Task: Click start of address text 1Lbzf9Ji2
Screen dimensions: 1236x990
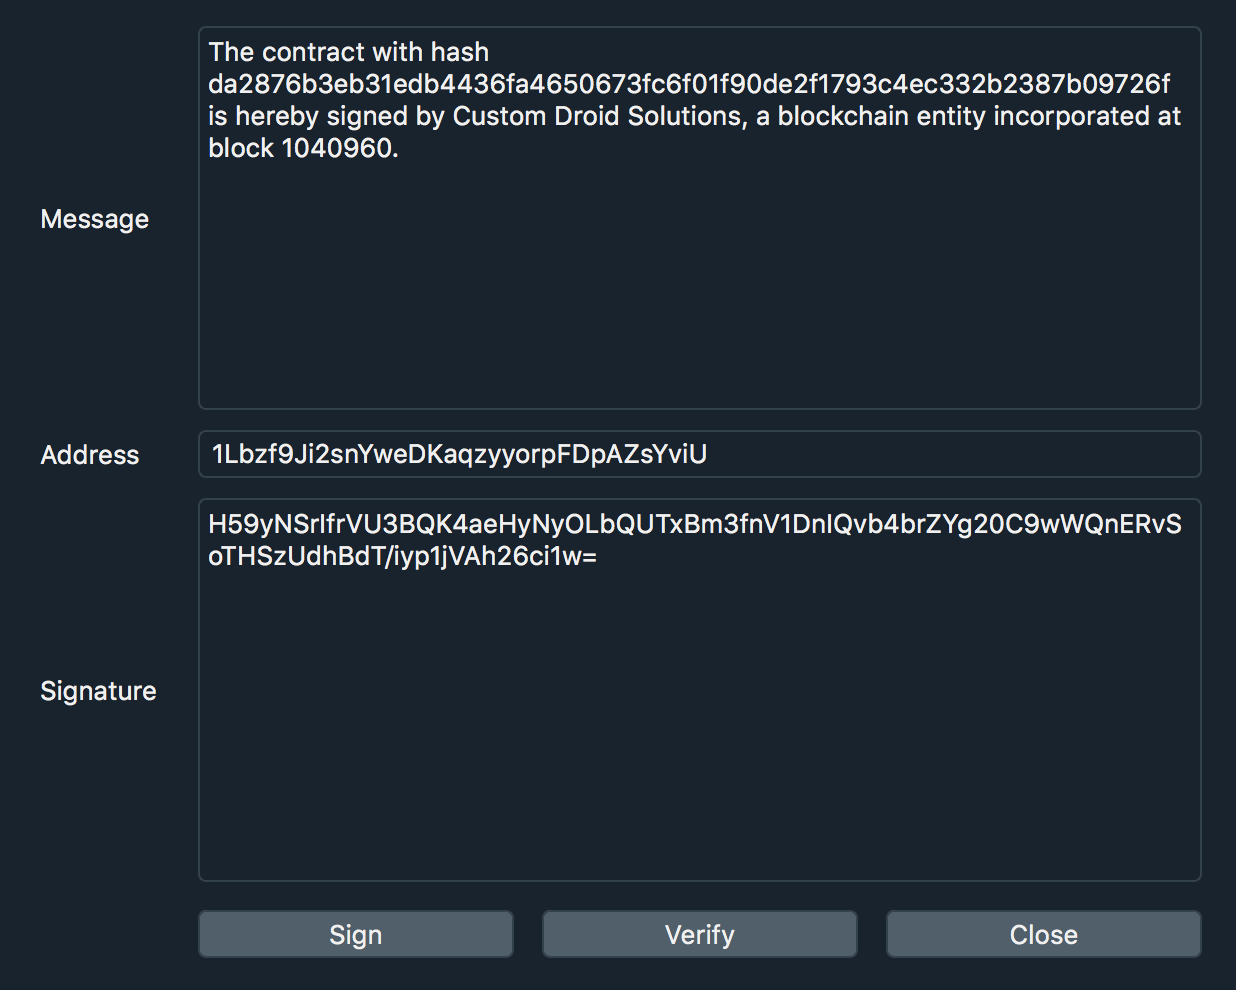Action: [x=214, y=454]
